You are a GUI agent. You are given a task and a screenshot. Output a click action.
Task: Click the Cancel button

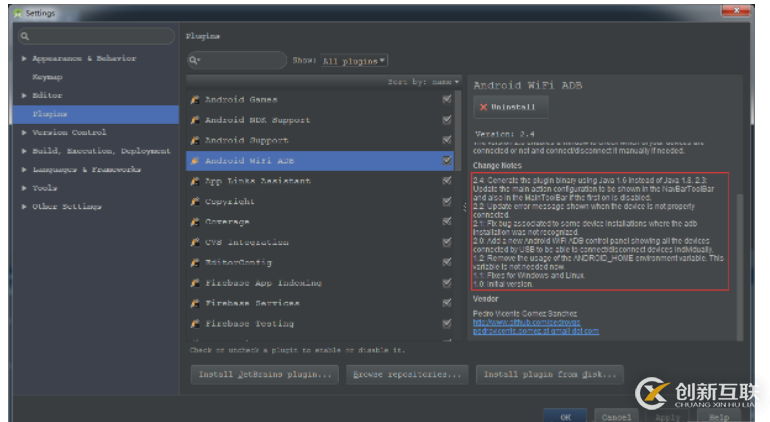[616, 416]
